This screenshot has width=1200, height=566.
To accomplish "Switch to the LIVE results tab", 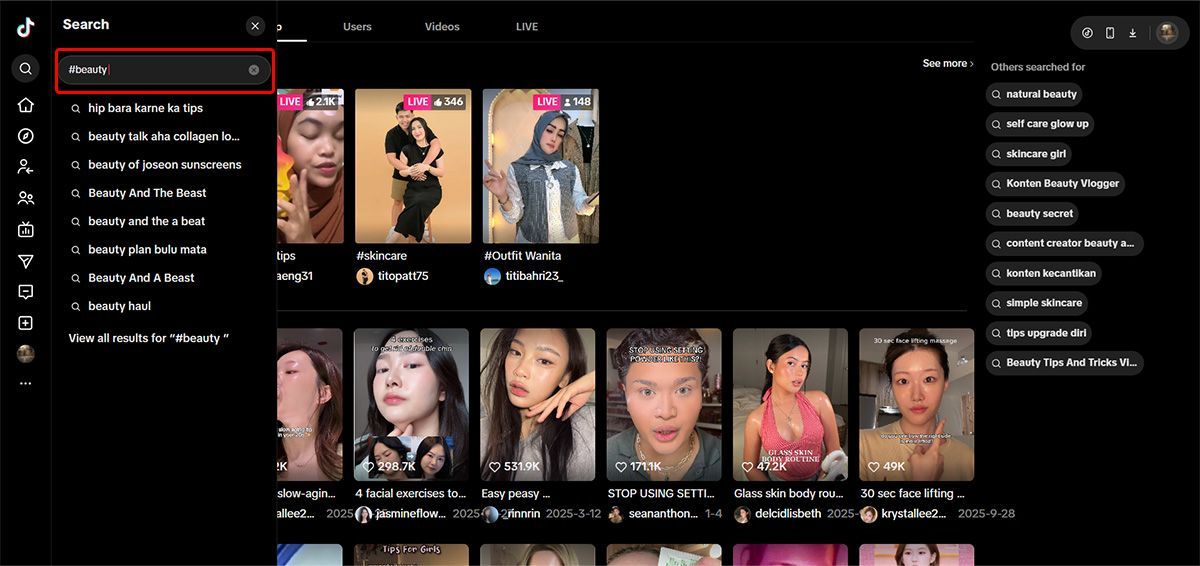I will pyautogui.click(x=527, y=27).
